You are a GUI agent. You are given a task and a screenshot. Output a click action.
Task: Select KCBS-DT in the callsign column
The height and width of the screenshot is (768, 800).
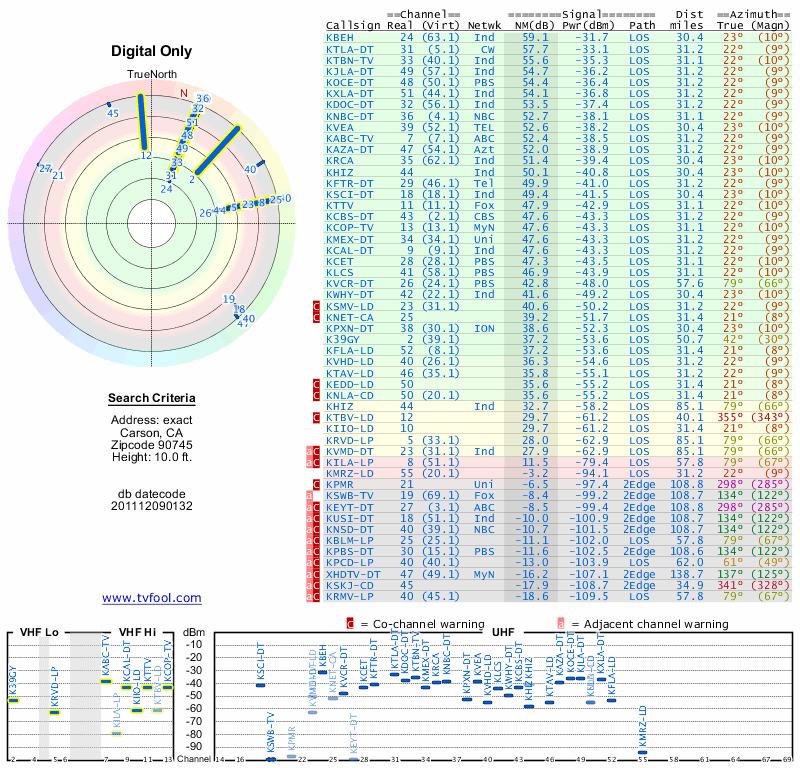click(349, 216)
